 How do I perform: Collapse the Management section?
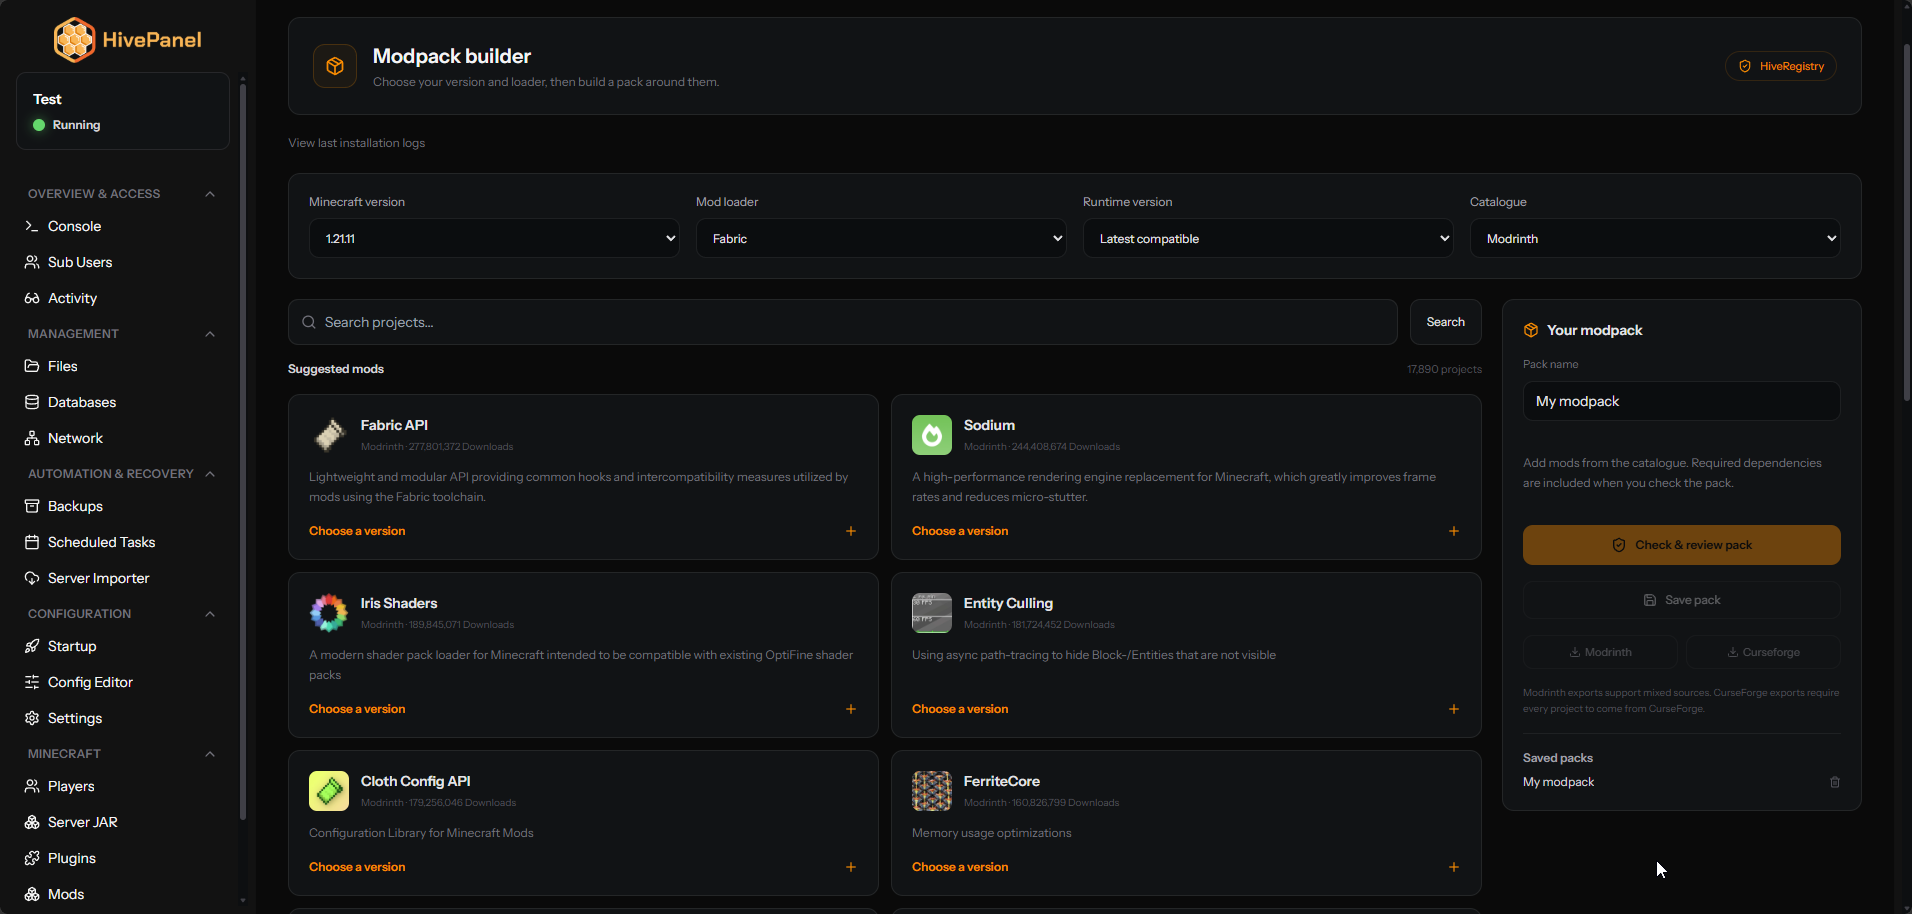pyautogui.click(x=210, y=334)
